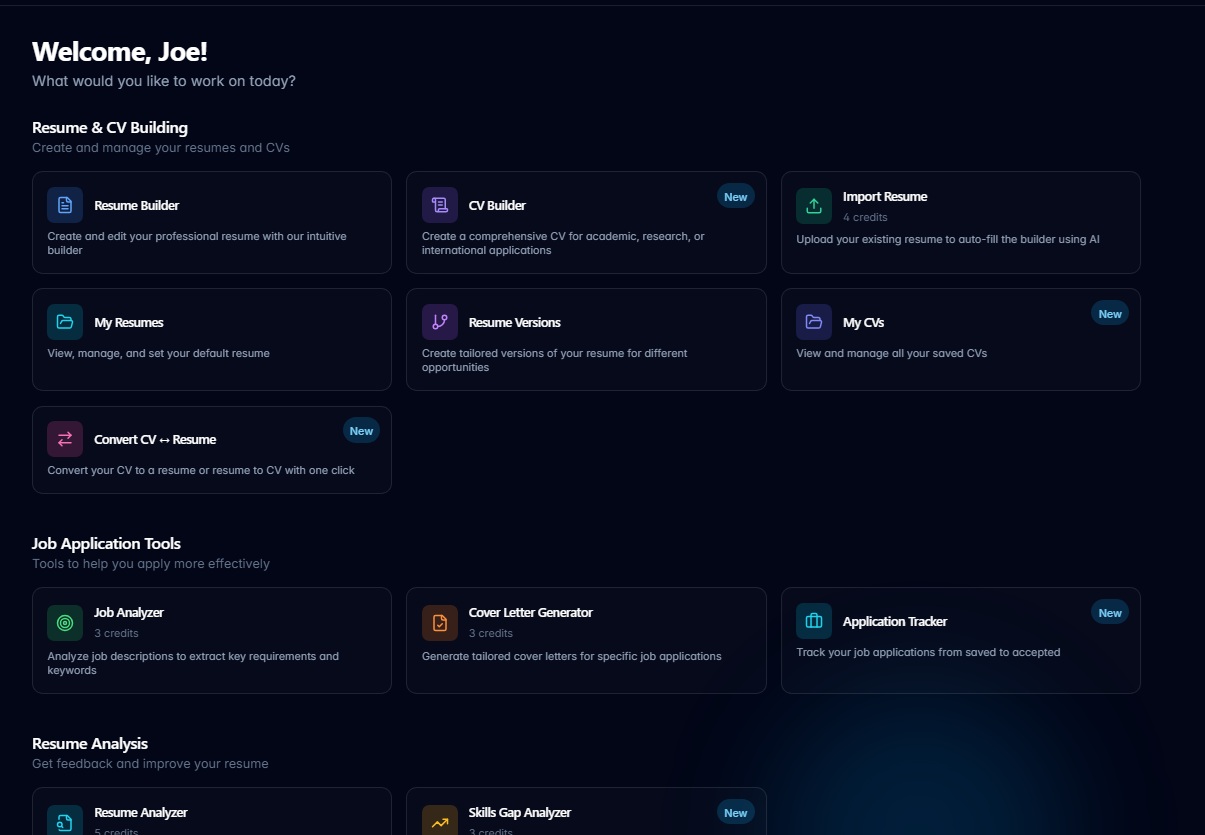Click the Convert CV Resume arrows icon
This screenshot has width=1205, height=835.
pyautogui.click(x=64, y=438)
